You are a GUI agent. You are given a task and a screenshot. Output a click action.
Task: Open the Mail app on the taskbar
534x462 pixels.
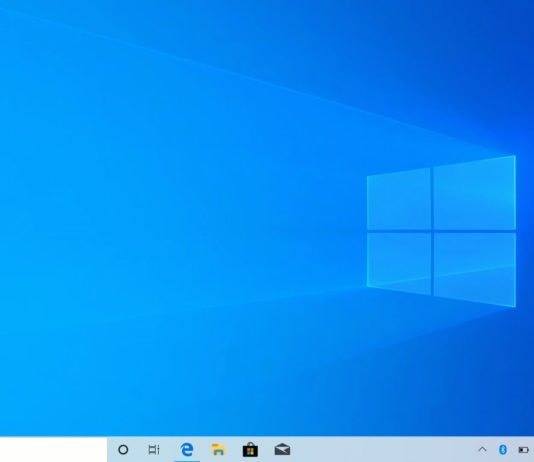[x=282, y=450]
